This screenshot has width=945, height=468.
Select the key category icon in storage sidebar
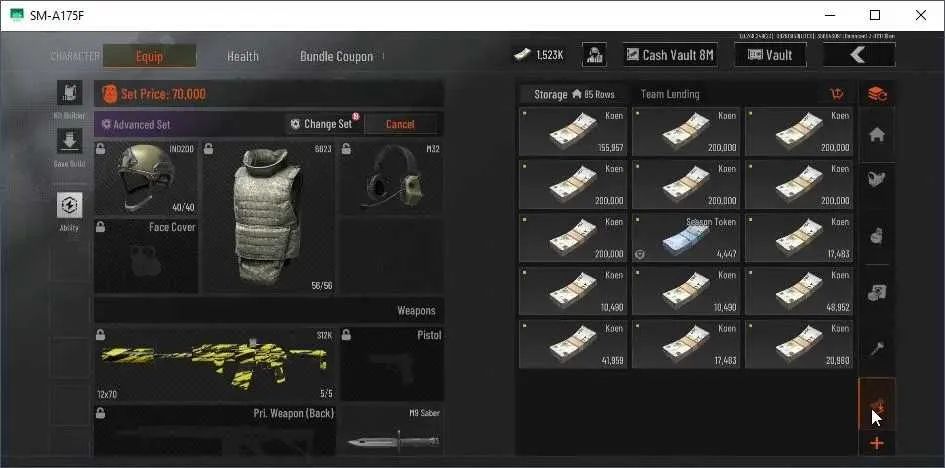tap(877, 350)
